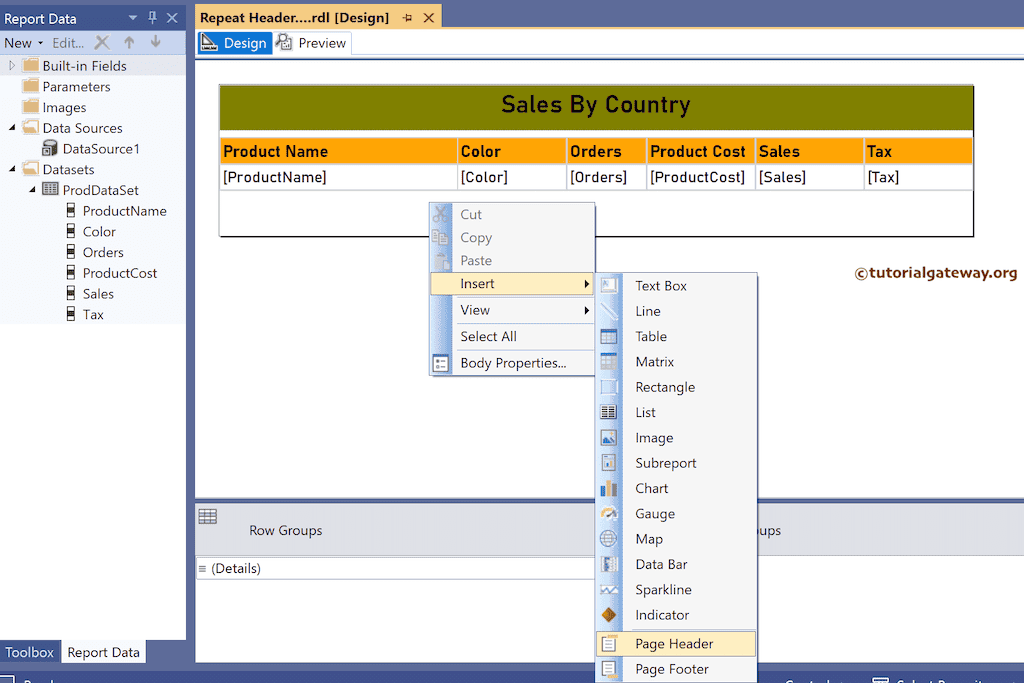Click the Edit button in Report Data
This screenshot has height=683, width=1024.
click(68, 43)
